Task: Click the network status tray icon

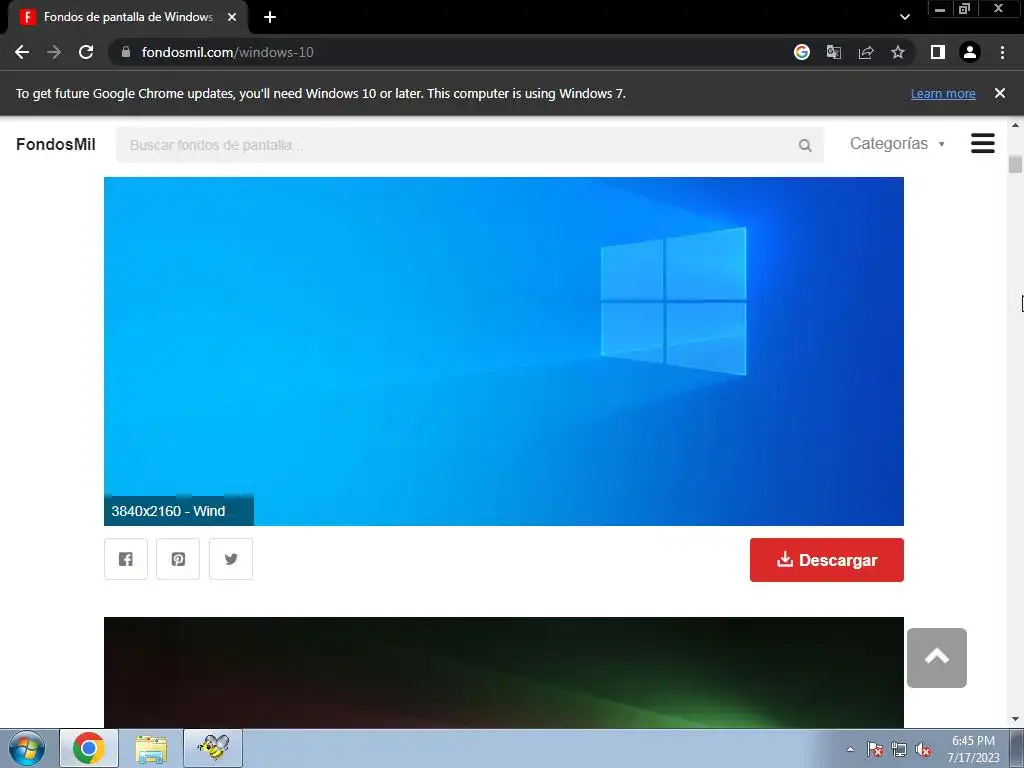Action: pyautogui.click(x=899, y=749)
